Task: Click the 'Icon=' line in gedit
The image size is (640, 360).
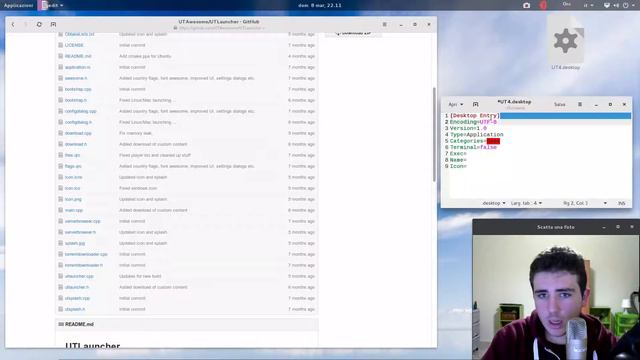Action: click(458, 167)
